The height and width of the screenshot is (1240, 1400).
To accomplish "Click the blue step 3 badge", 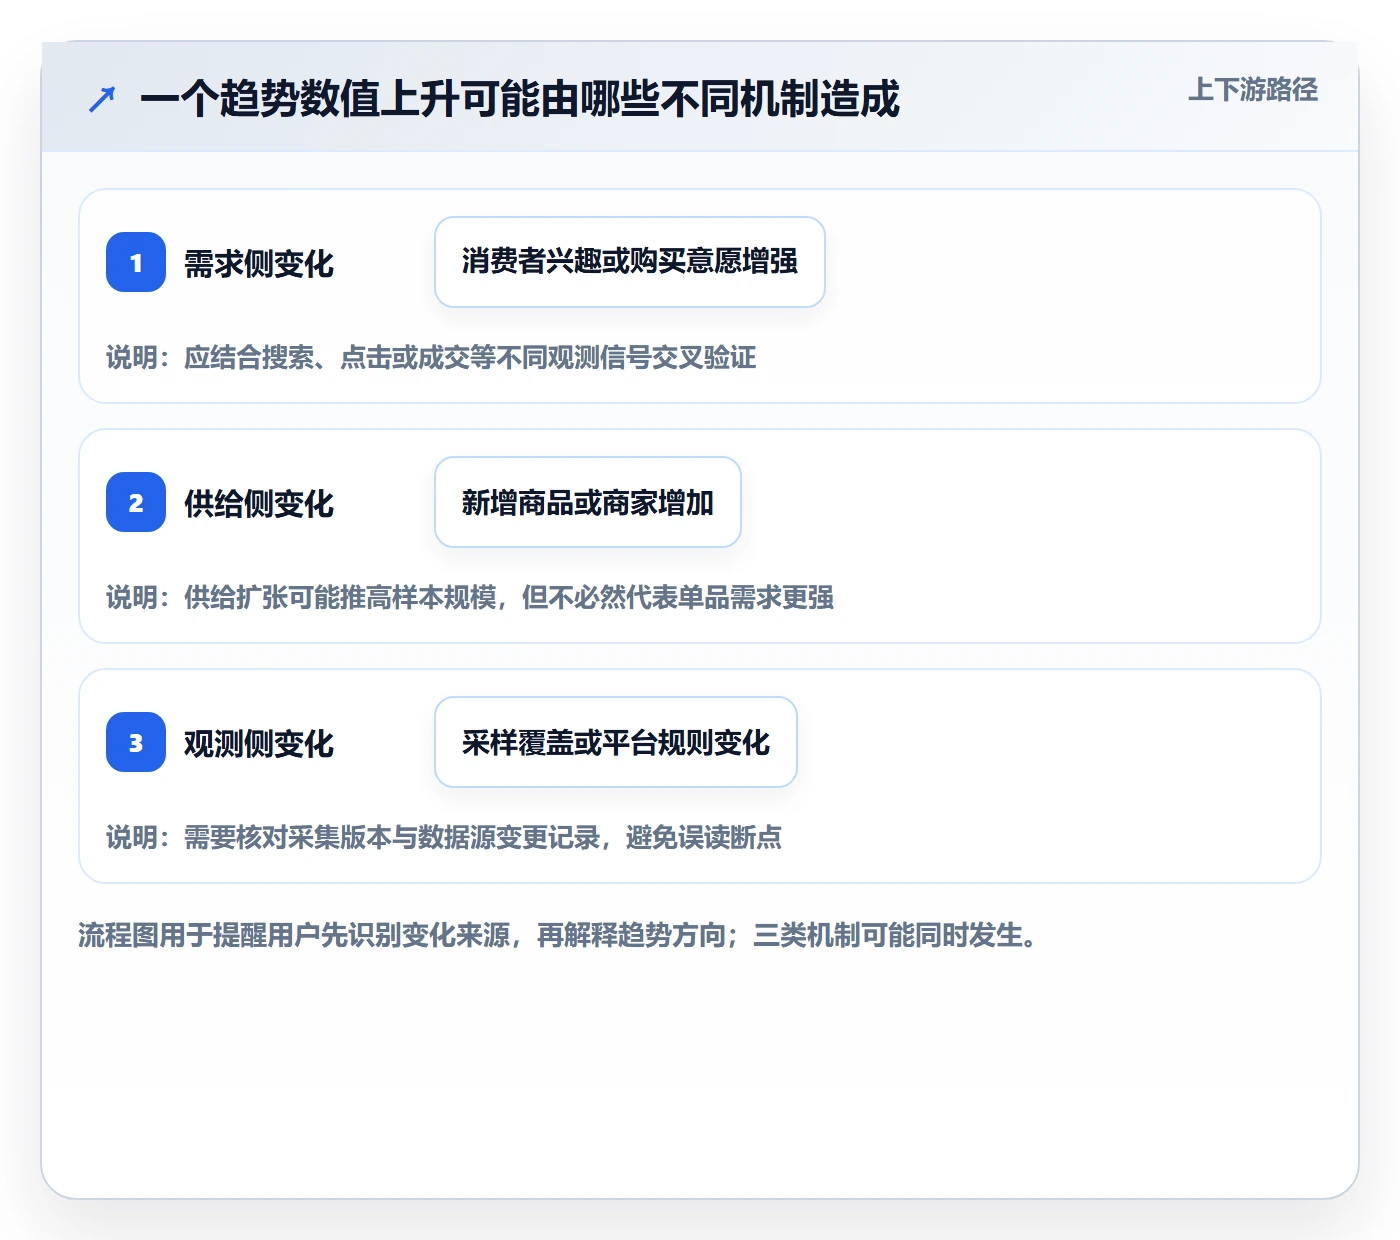I will [136, 742].
